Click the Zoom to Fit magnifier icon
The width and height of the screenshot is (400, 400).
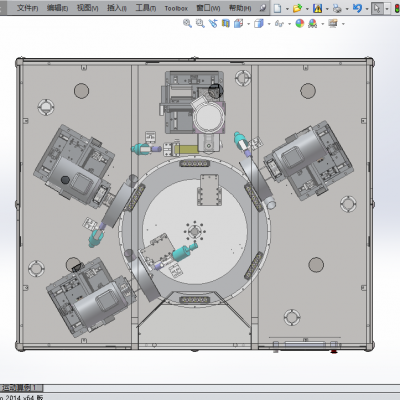[187, 23]
